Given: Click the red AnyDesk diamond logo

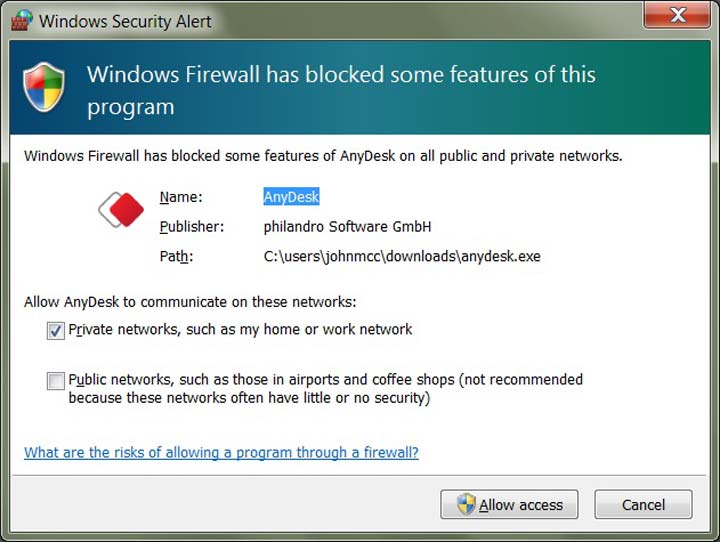Looking at the screenshot, I should pos(122,209).
